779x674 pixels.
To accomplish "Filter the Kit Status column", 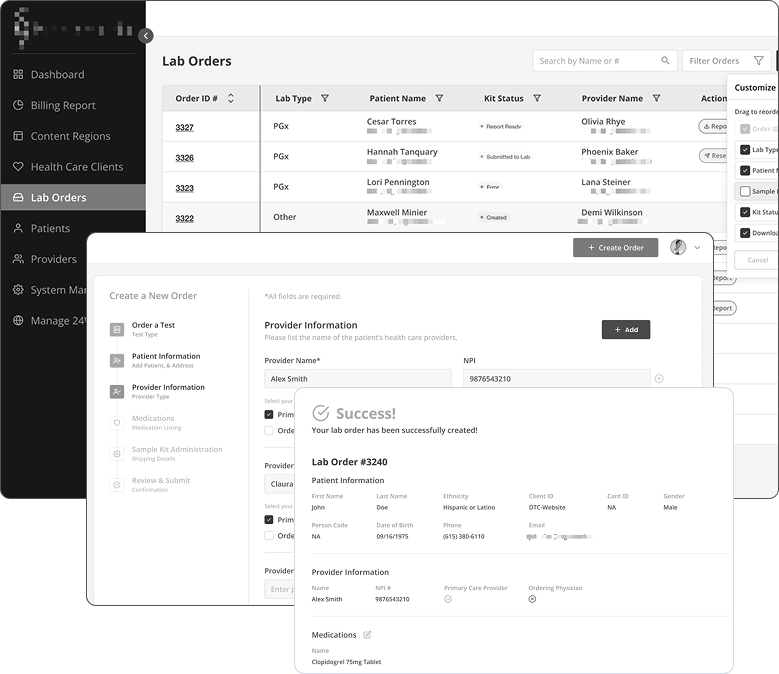I will coord(537,99).
